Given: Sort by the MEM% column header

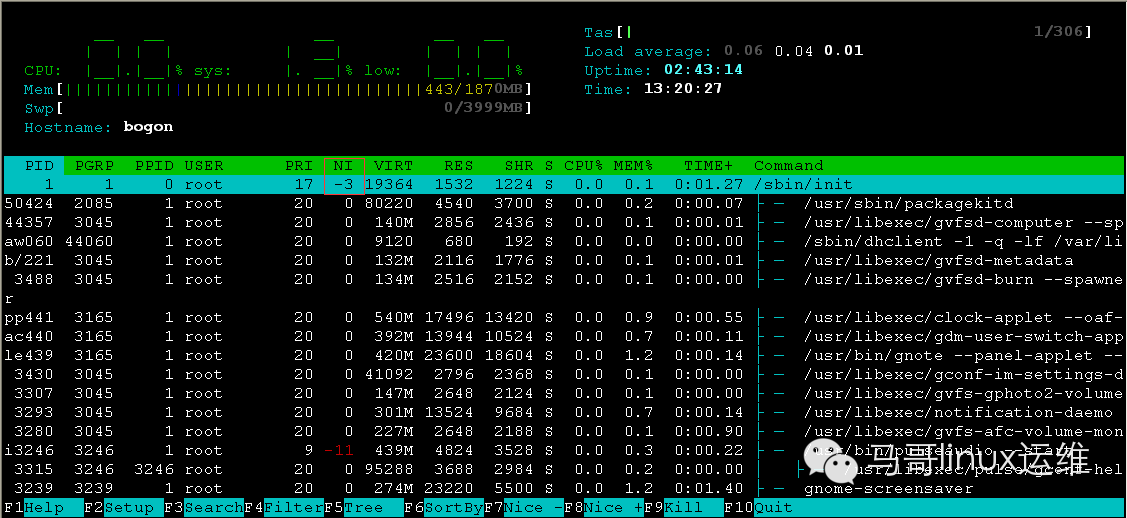Looking at the screenshot, I should tap(633, 165).
